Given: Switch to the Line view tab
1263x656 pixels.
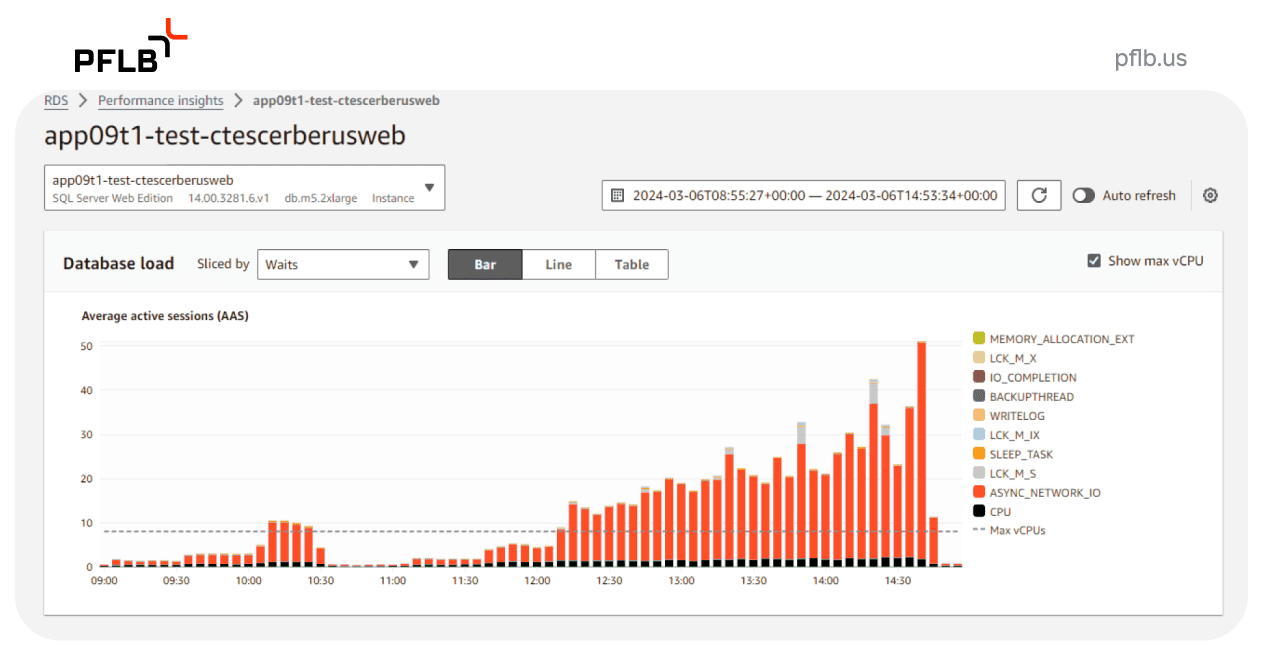Looking at the screenshot, I should (x=559, y=264).
